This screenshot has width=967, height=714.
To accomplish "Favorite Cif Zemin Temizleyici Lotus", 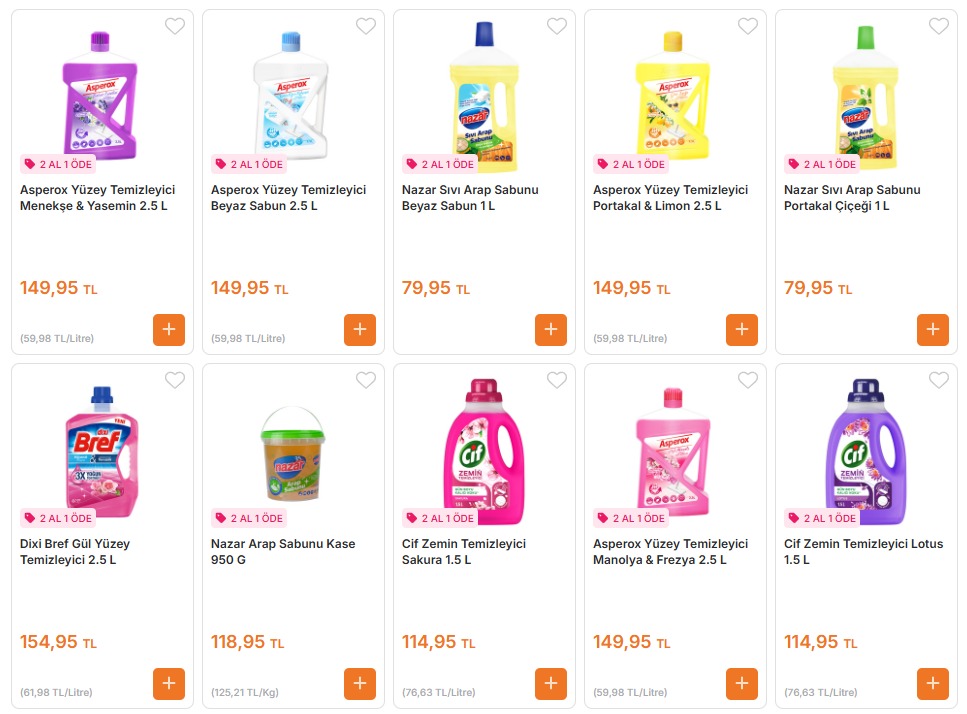I will pyautogui.click(x=939, y=380).
